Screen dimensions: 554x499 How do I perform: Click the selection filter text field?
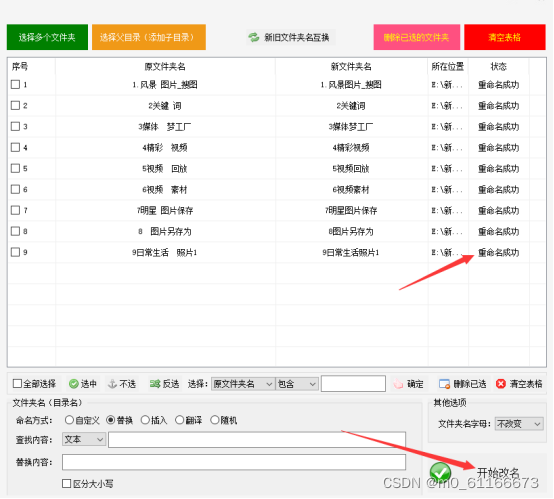click(x=353, y=384)
